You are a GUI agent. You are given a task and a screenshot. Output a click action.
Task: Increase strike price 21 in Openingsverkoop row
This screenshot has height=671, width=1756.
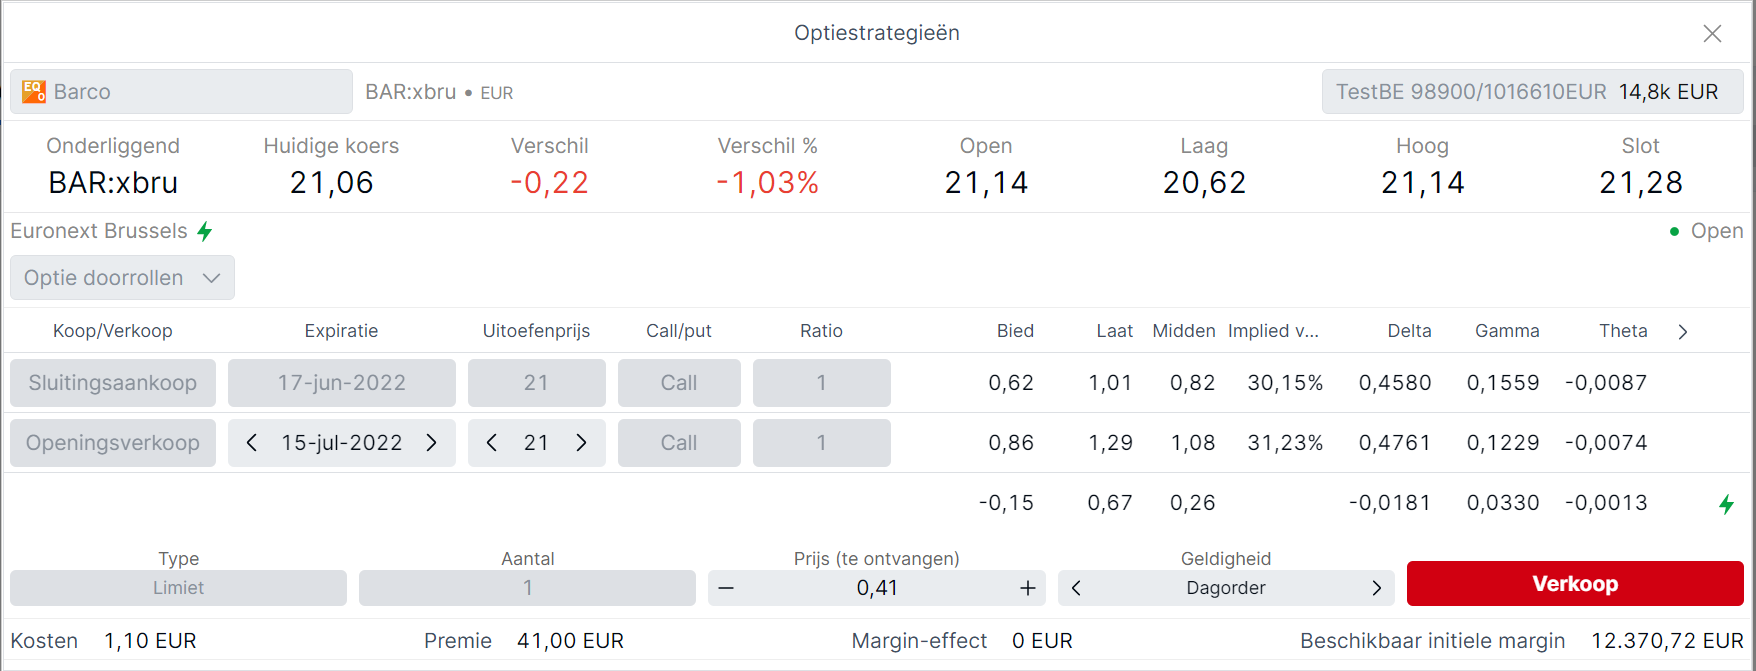pyautogui.click(x=582, y=443)
